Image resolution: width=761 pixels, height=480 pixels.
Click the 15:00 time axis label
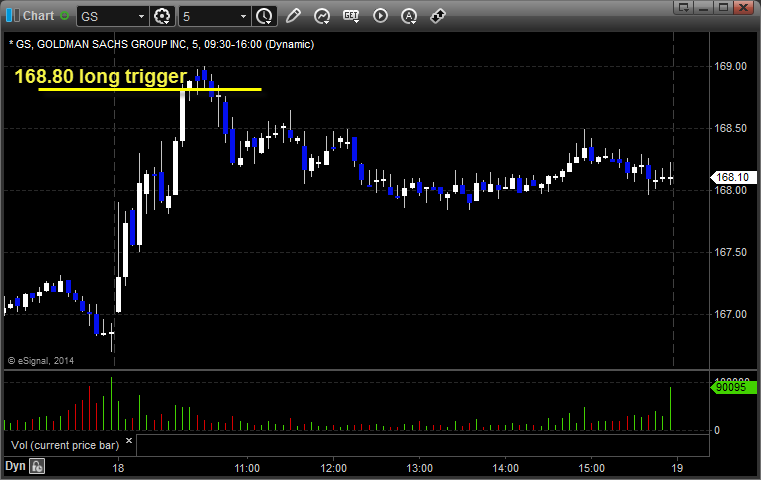tap(592, 468)
